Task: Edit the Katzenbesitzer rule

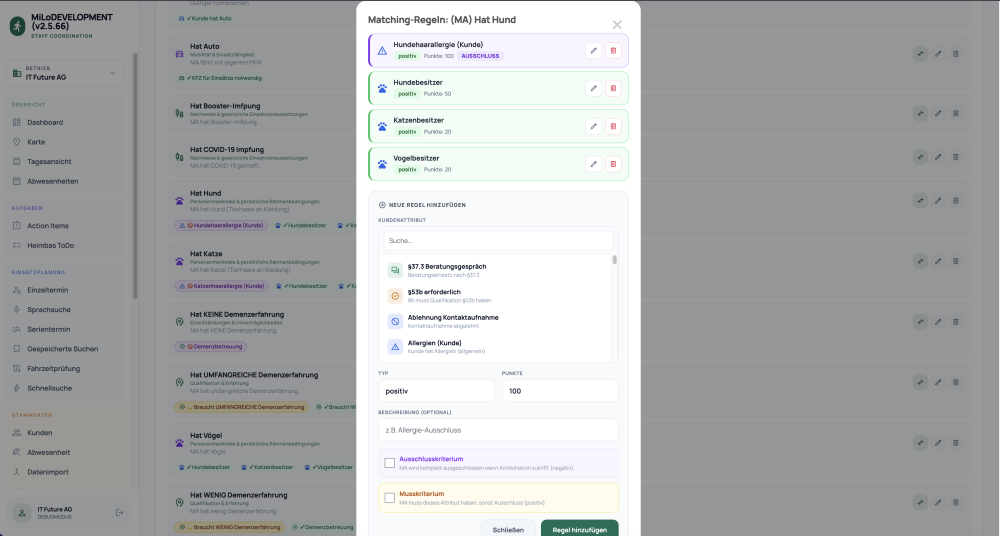Action: 593,126
